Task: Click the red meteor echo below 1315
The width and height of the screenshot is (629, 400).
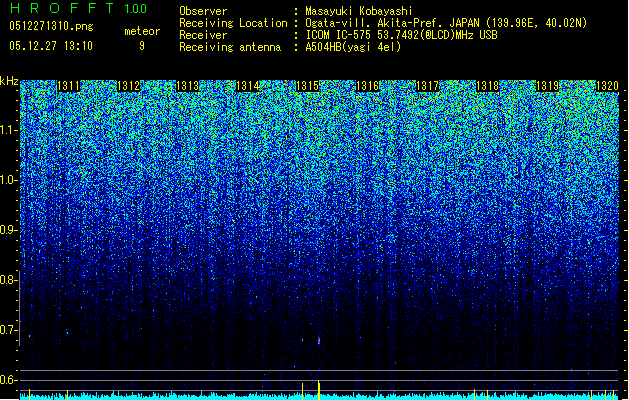Action: click(x=319, y=341)
